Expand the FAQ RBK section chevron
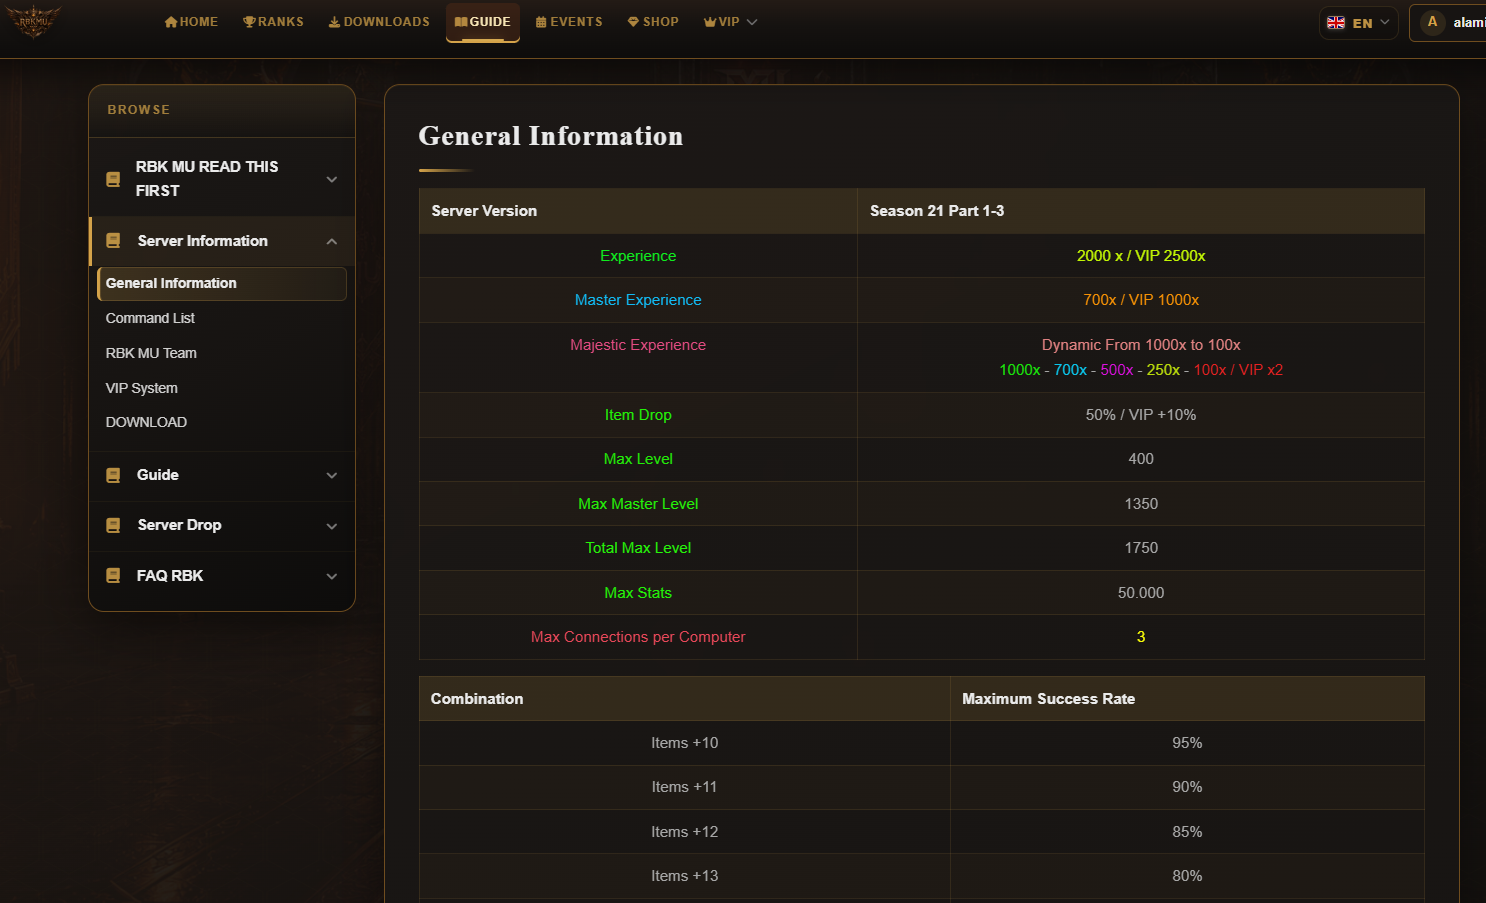This screenshot has height=903, width=1486. point(332,577)
